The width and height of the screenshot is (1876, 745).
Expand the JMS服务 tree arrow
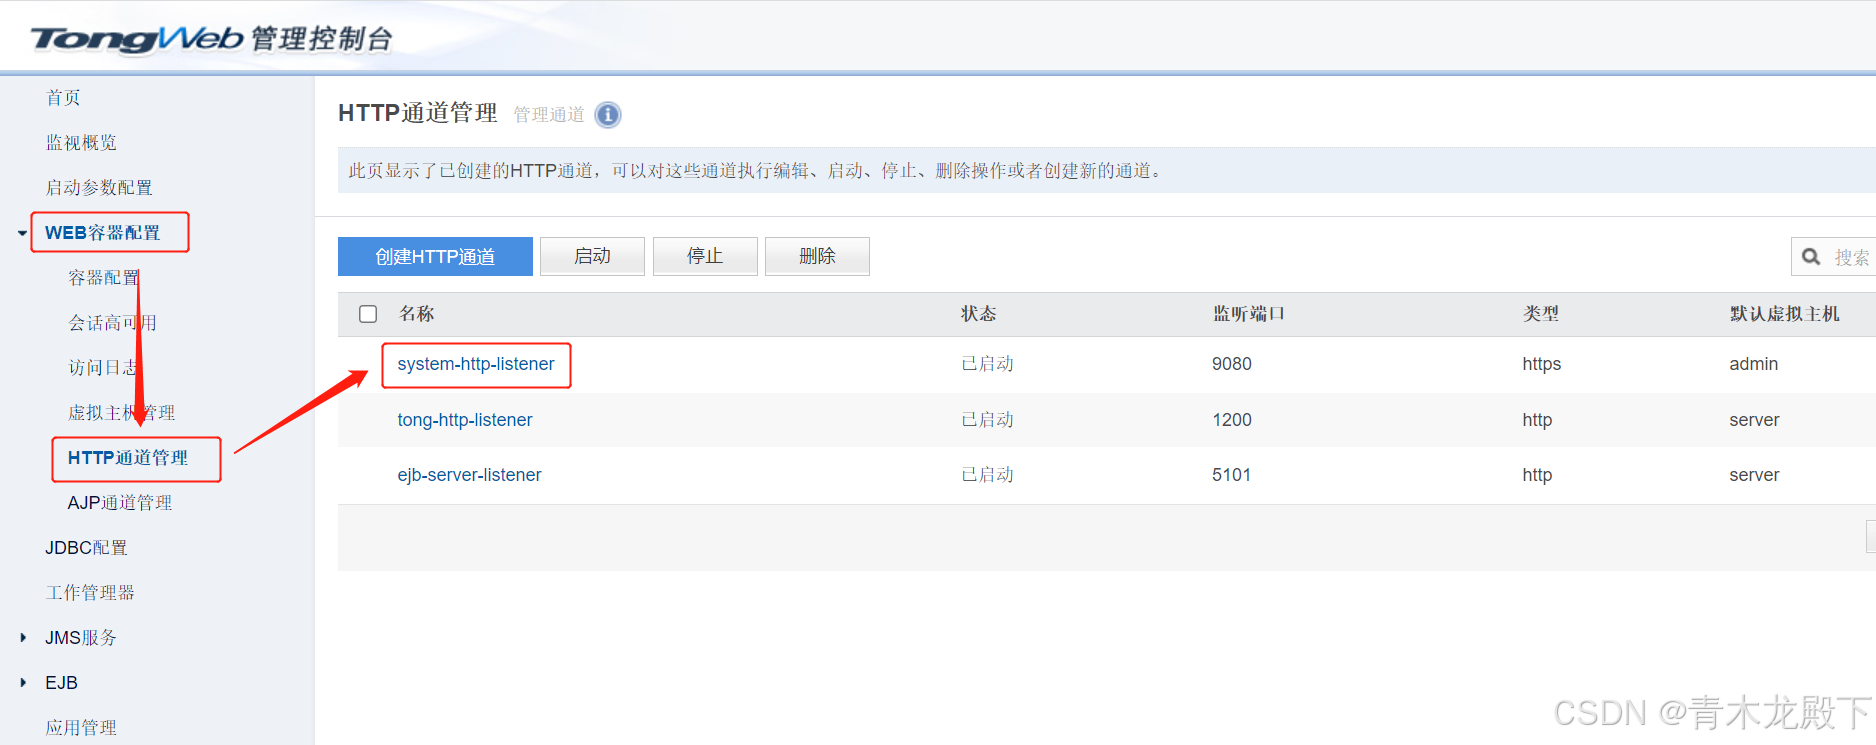pyautogui.click(x=23, y=637)
